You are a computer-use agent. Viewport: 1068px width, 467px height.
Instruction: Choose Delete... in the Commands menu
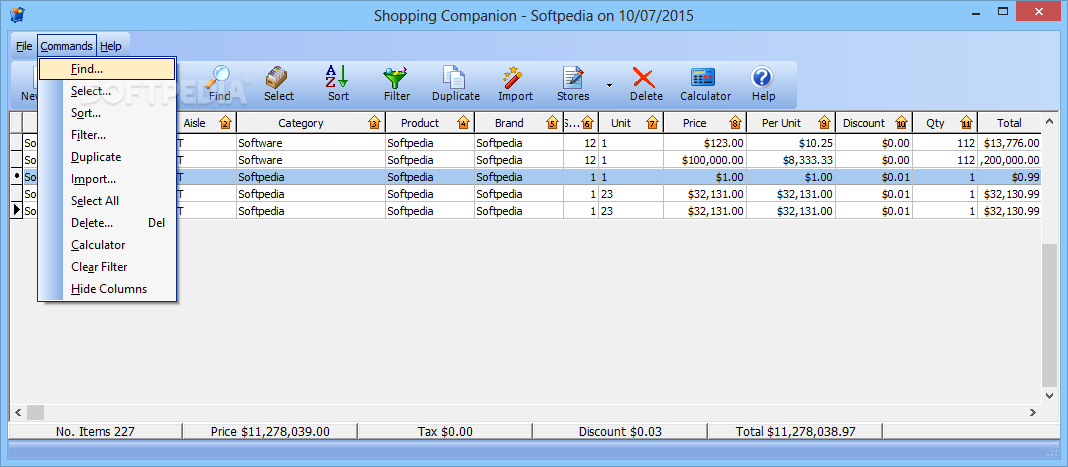point(107,223)
